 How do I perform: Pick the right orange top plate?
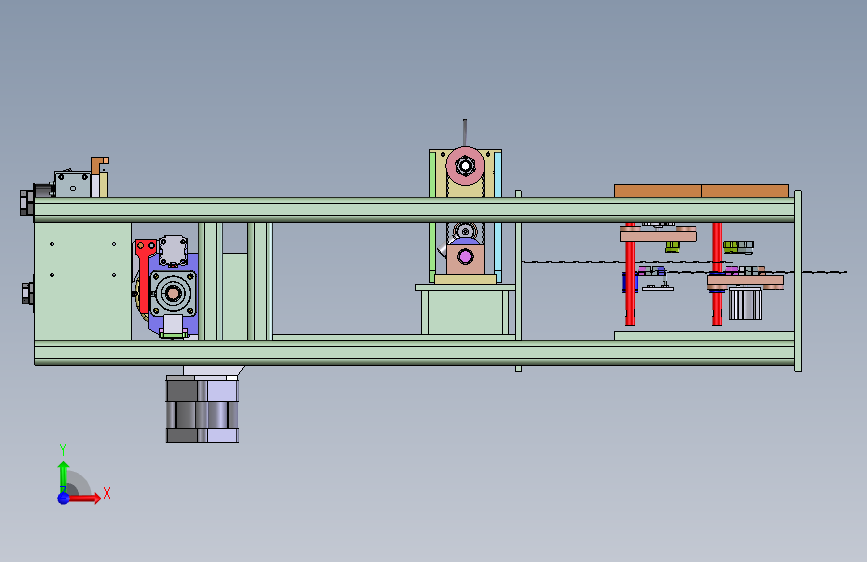(x=745, y=191)
